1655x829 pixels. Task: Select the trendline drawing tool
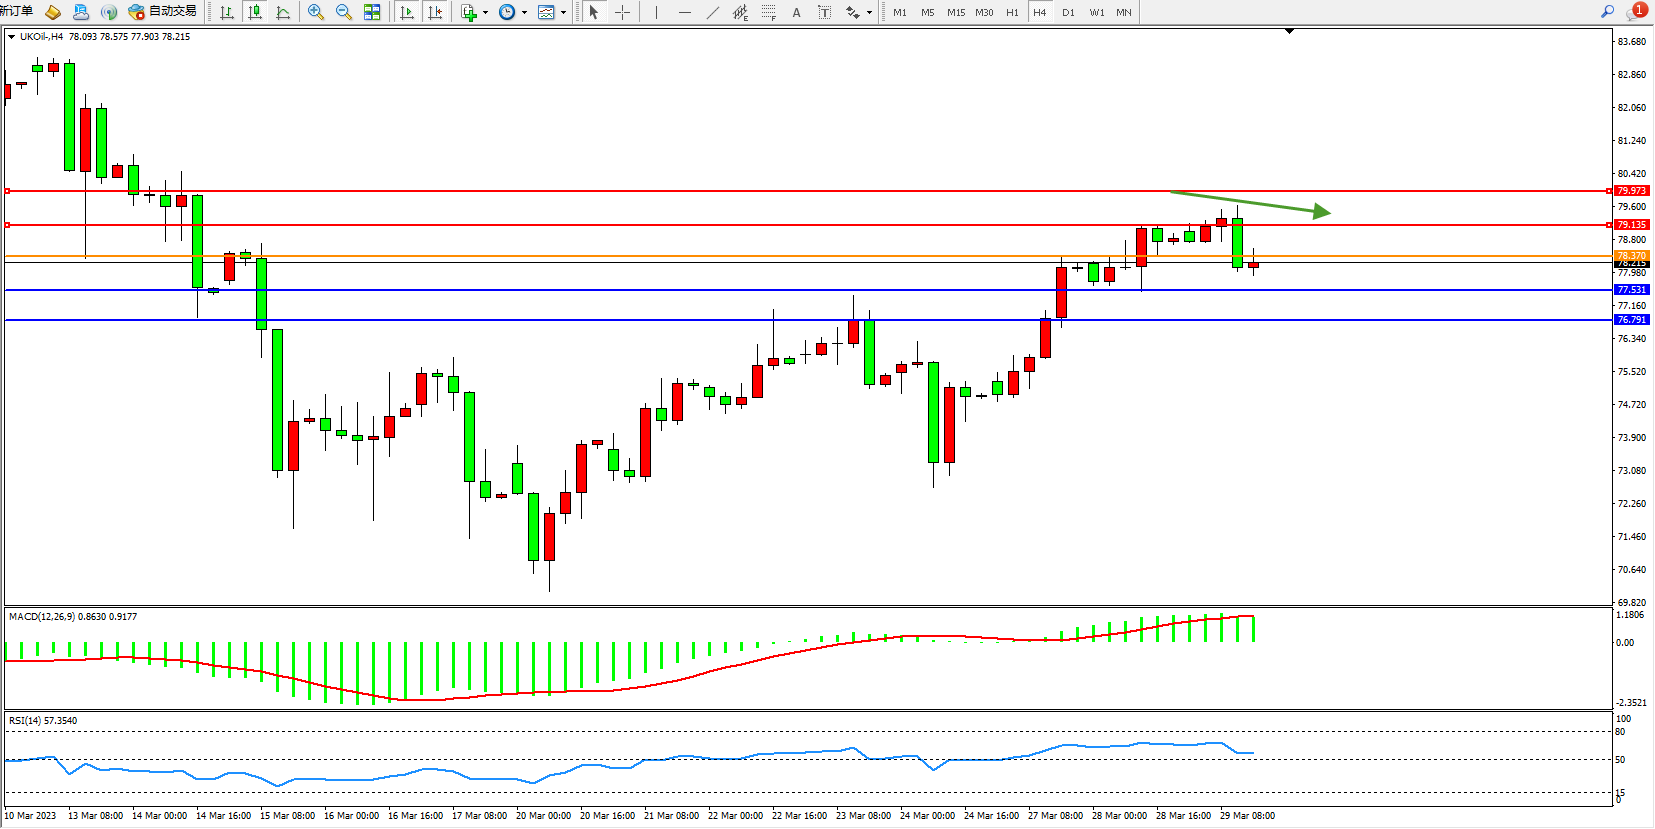(x=712, y=12)
